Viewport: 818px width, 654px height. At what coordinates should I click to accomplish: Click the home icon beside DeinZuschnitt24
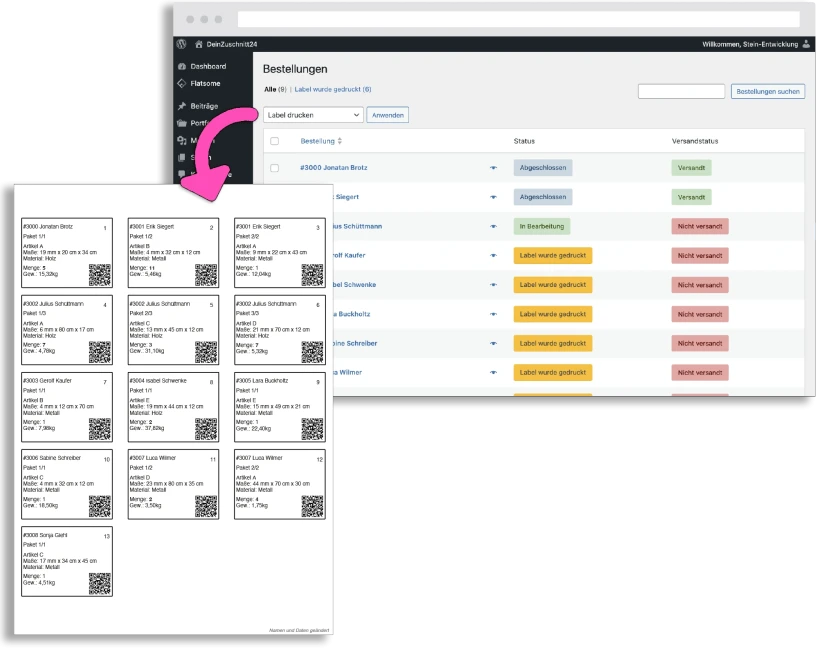click(x=199, y=44)
